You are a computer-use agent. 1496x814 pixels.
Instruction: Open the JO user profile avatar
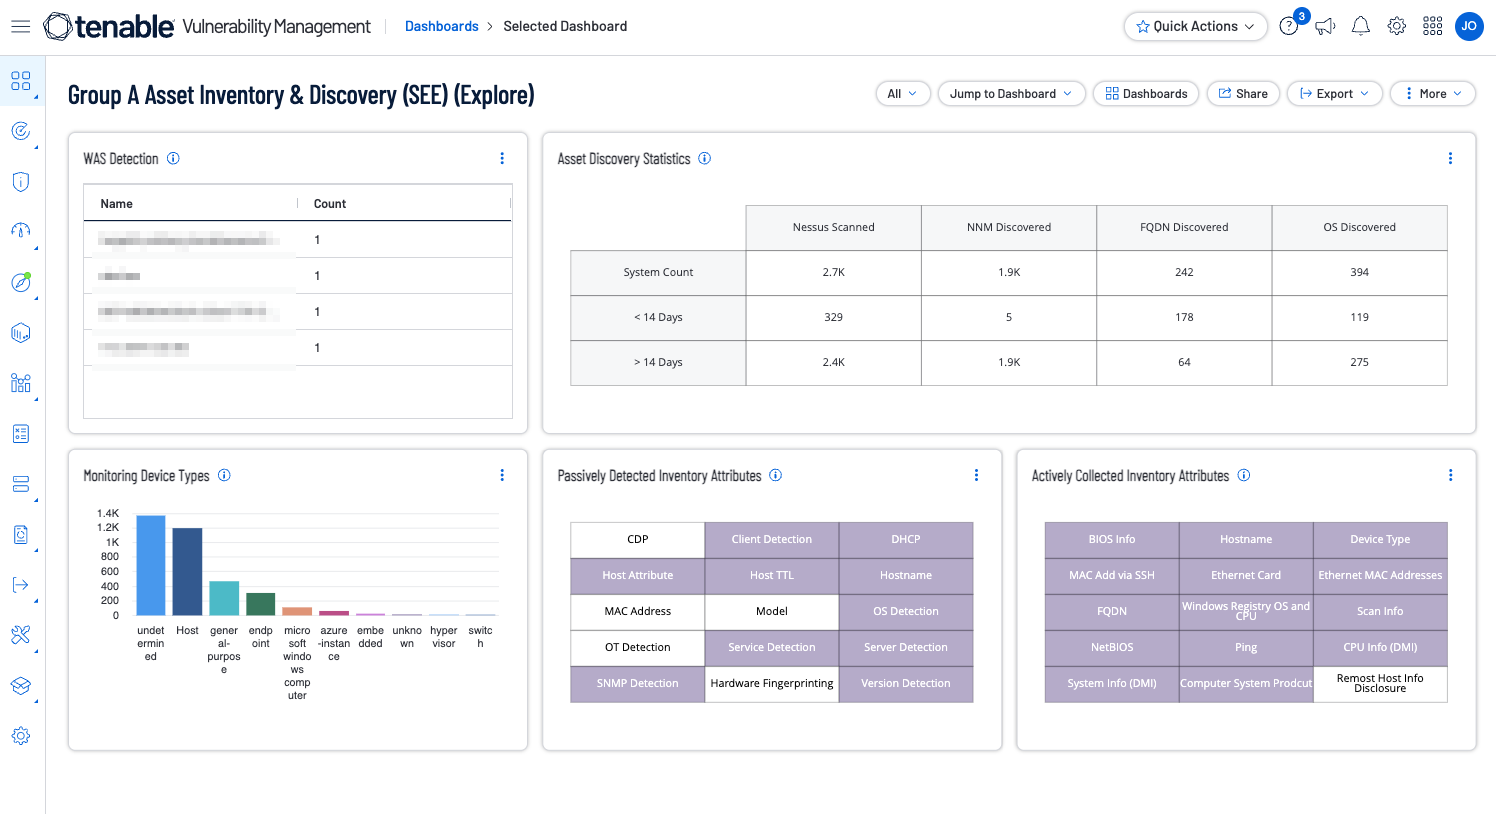(1469, 27)
